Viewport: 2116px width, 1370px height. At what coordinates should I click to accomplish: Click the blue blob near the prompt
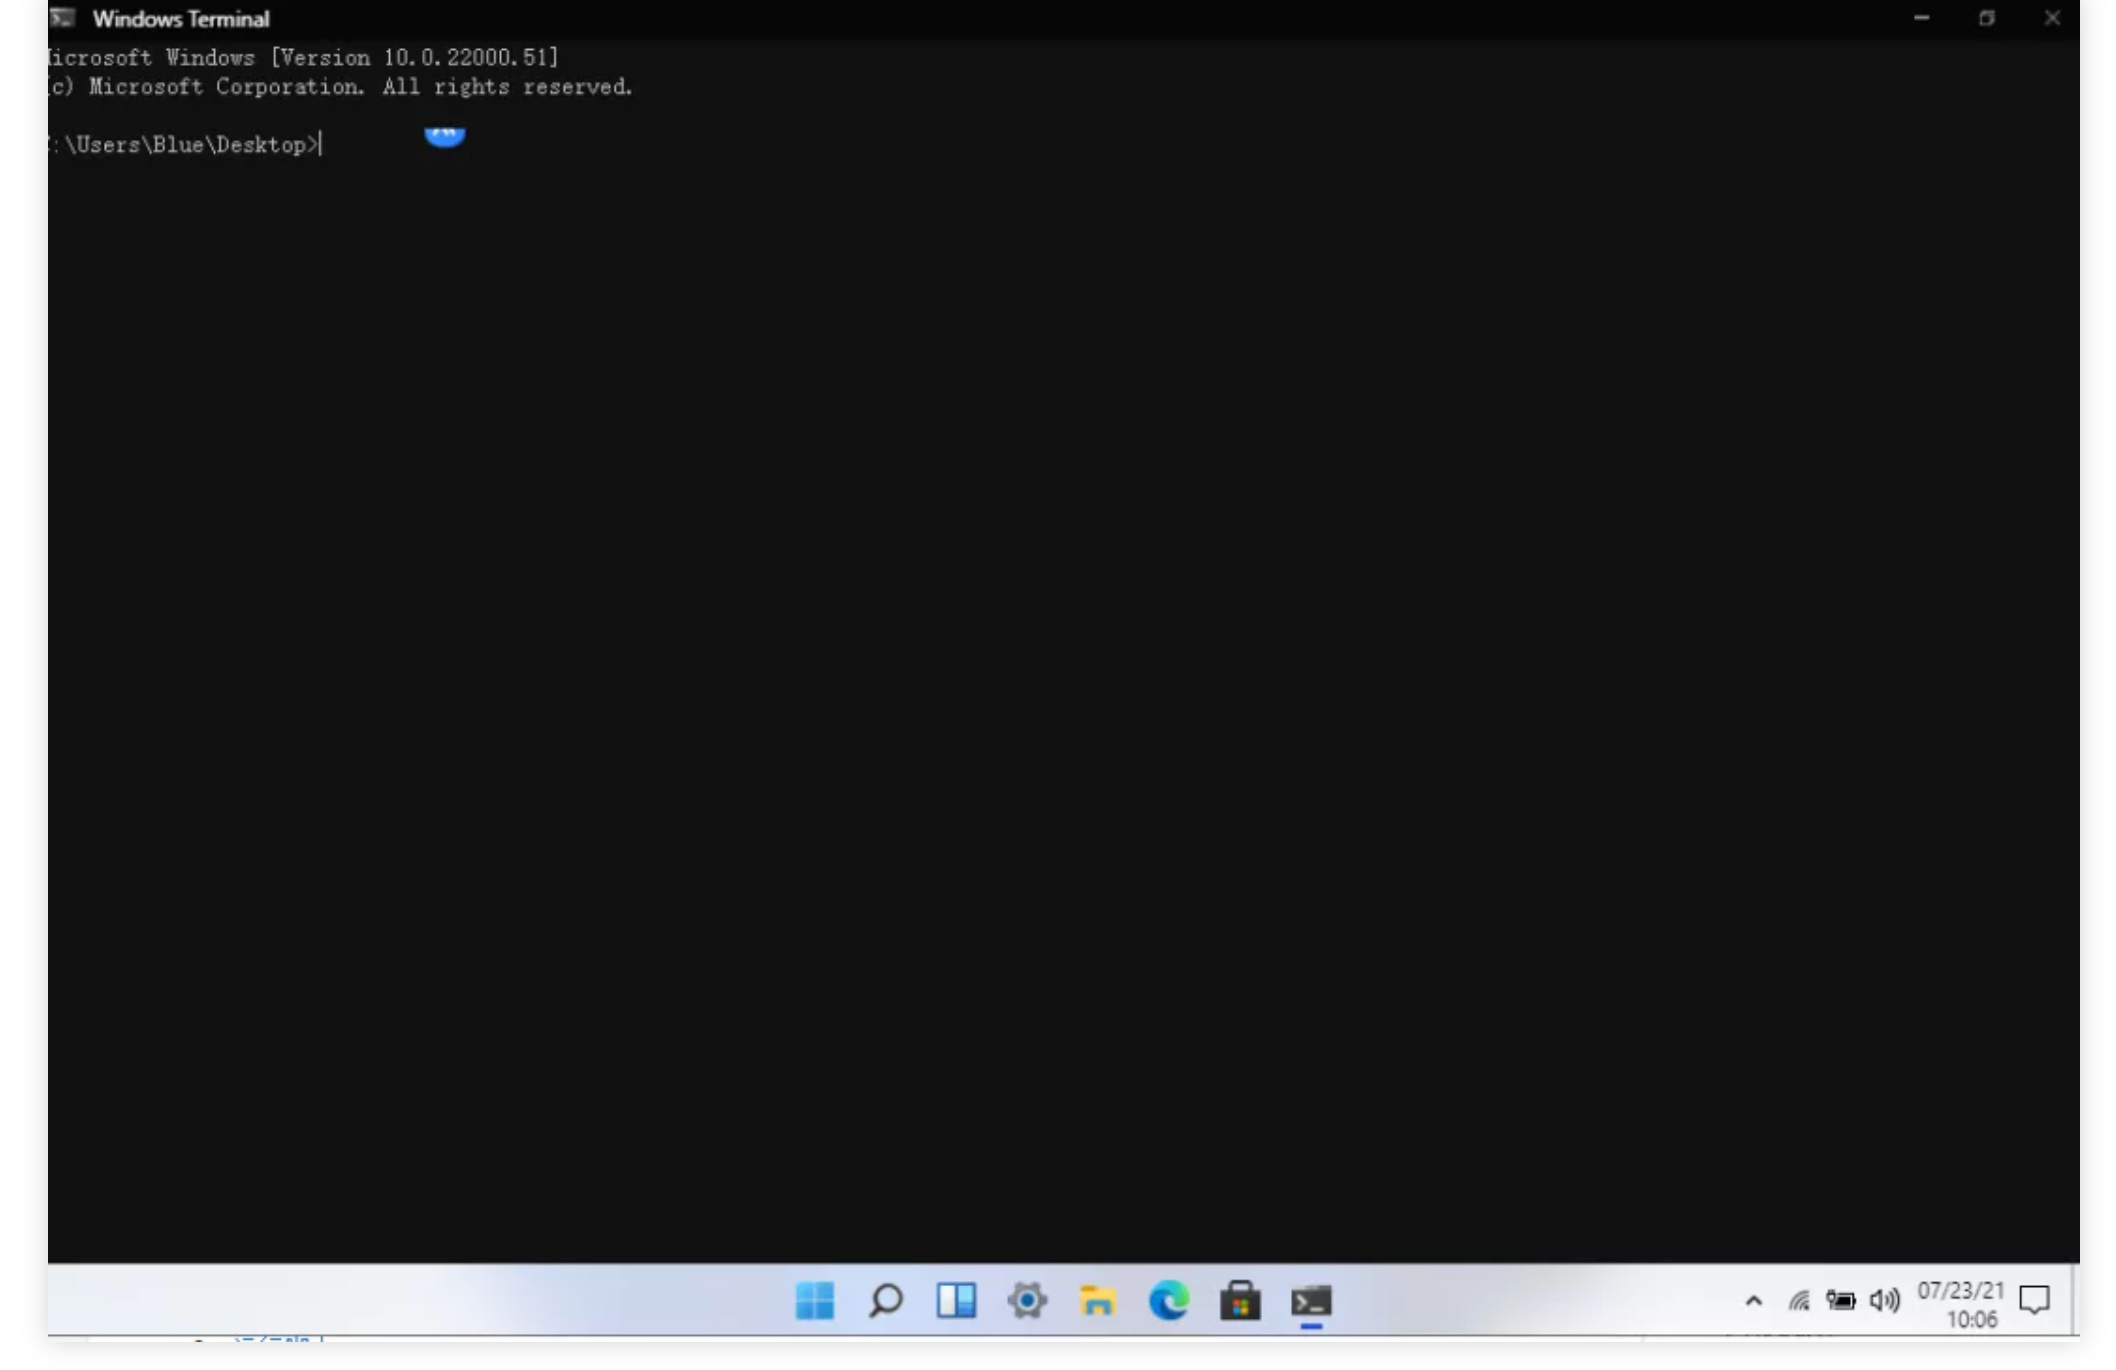(x=446, y=135)
